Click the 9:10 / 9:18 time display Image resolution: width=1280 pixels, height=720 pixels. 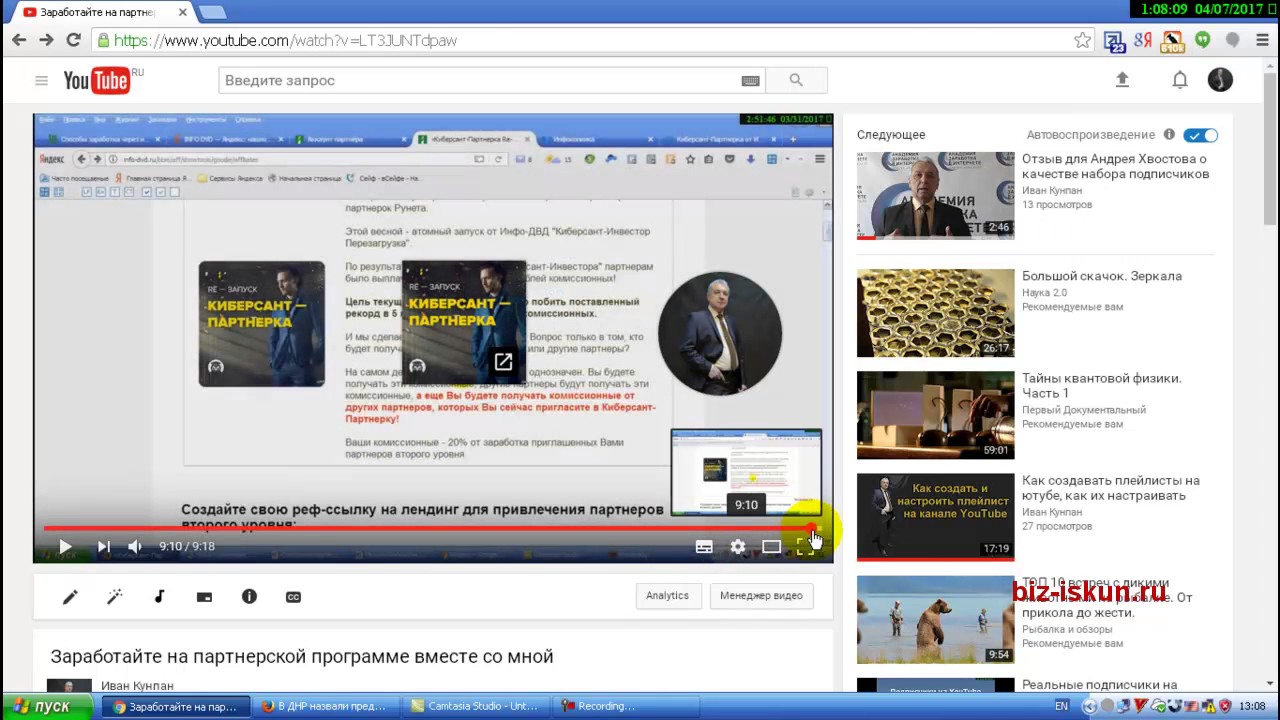pos(187,546)
